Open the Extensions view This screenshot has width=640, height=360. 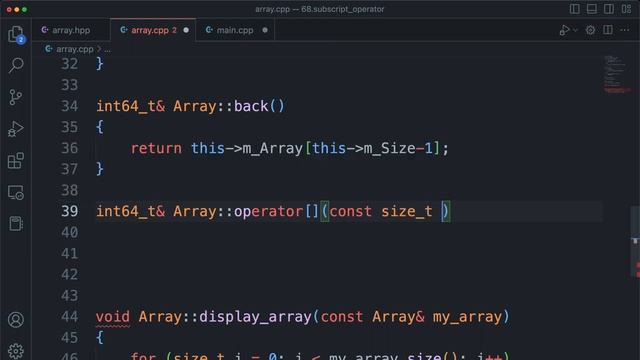(16, 160)
